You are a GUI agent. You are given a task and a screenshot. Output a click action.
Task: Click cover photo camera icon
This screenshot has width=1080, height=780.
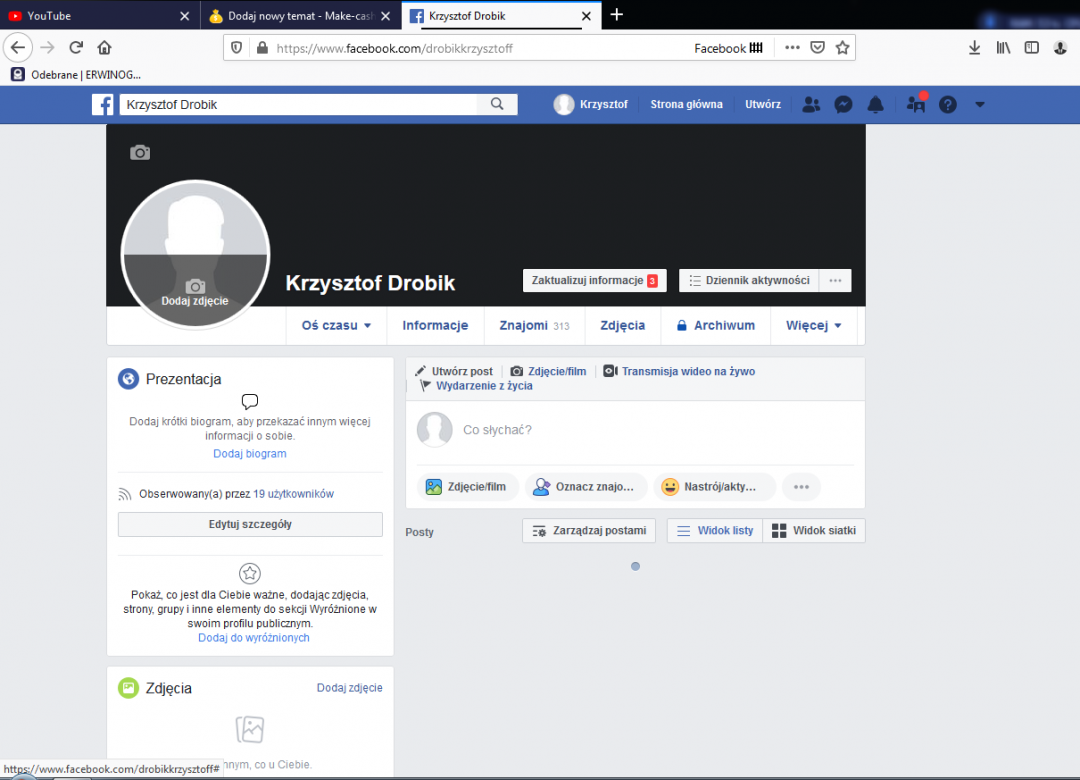[140, 152]
